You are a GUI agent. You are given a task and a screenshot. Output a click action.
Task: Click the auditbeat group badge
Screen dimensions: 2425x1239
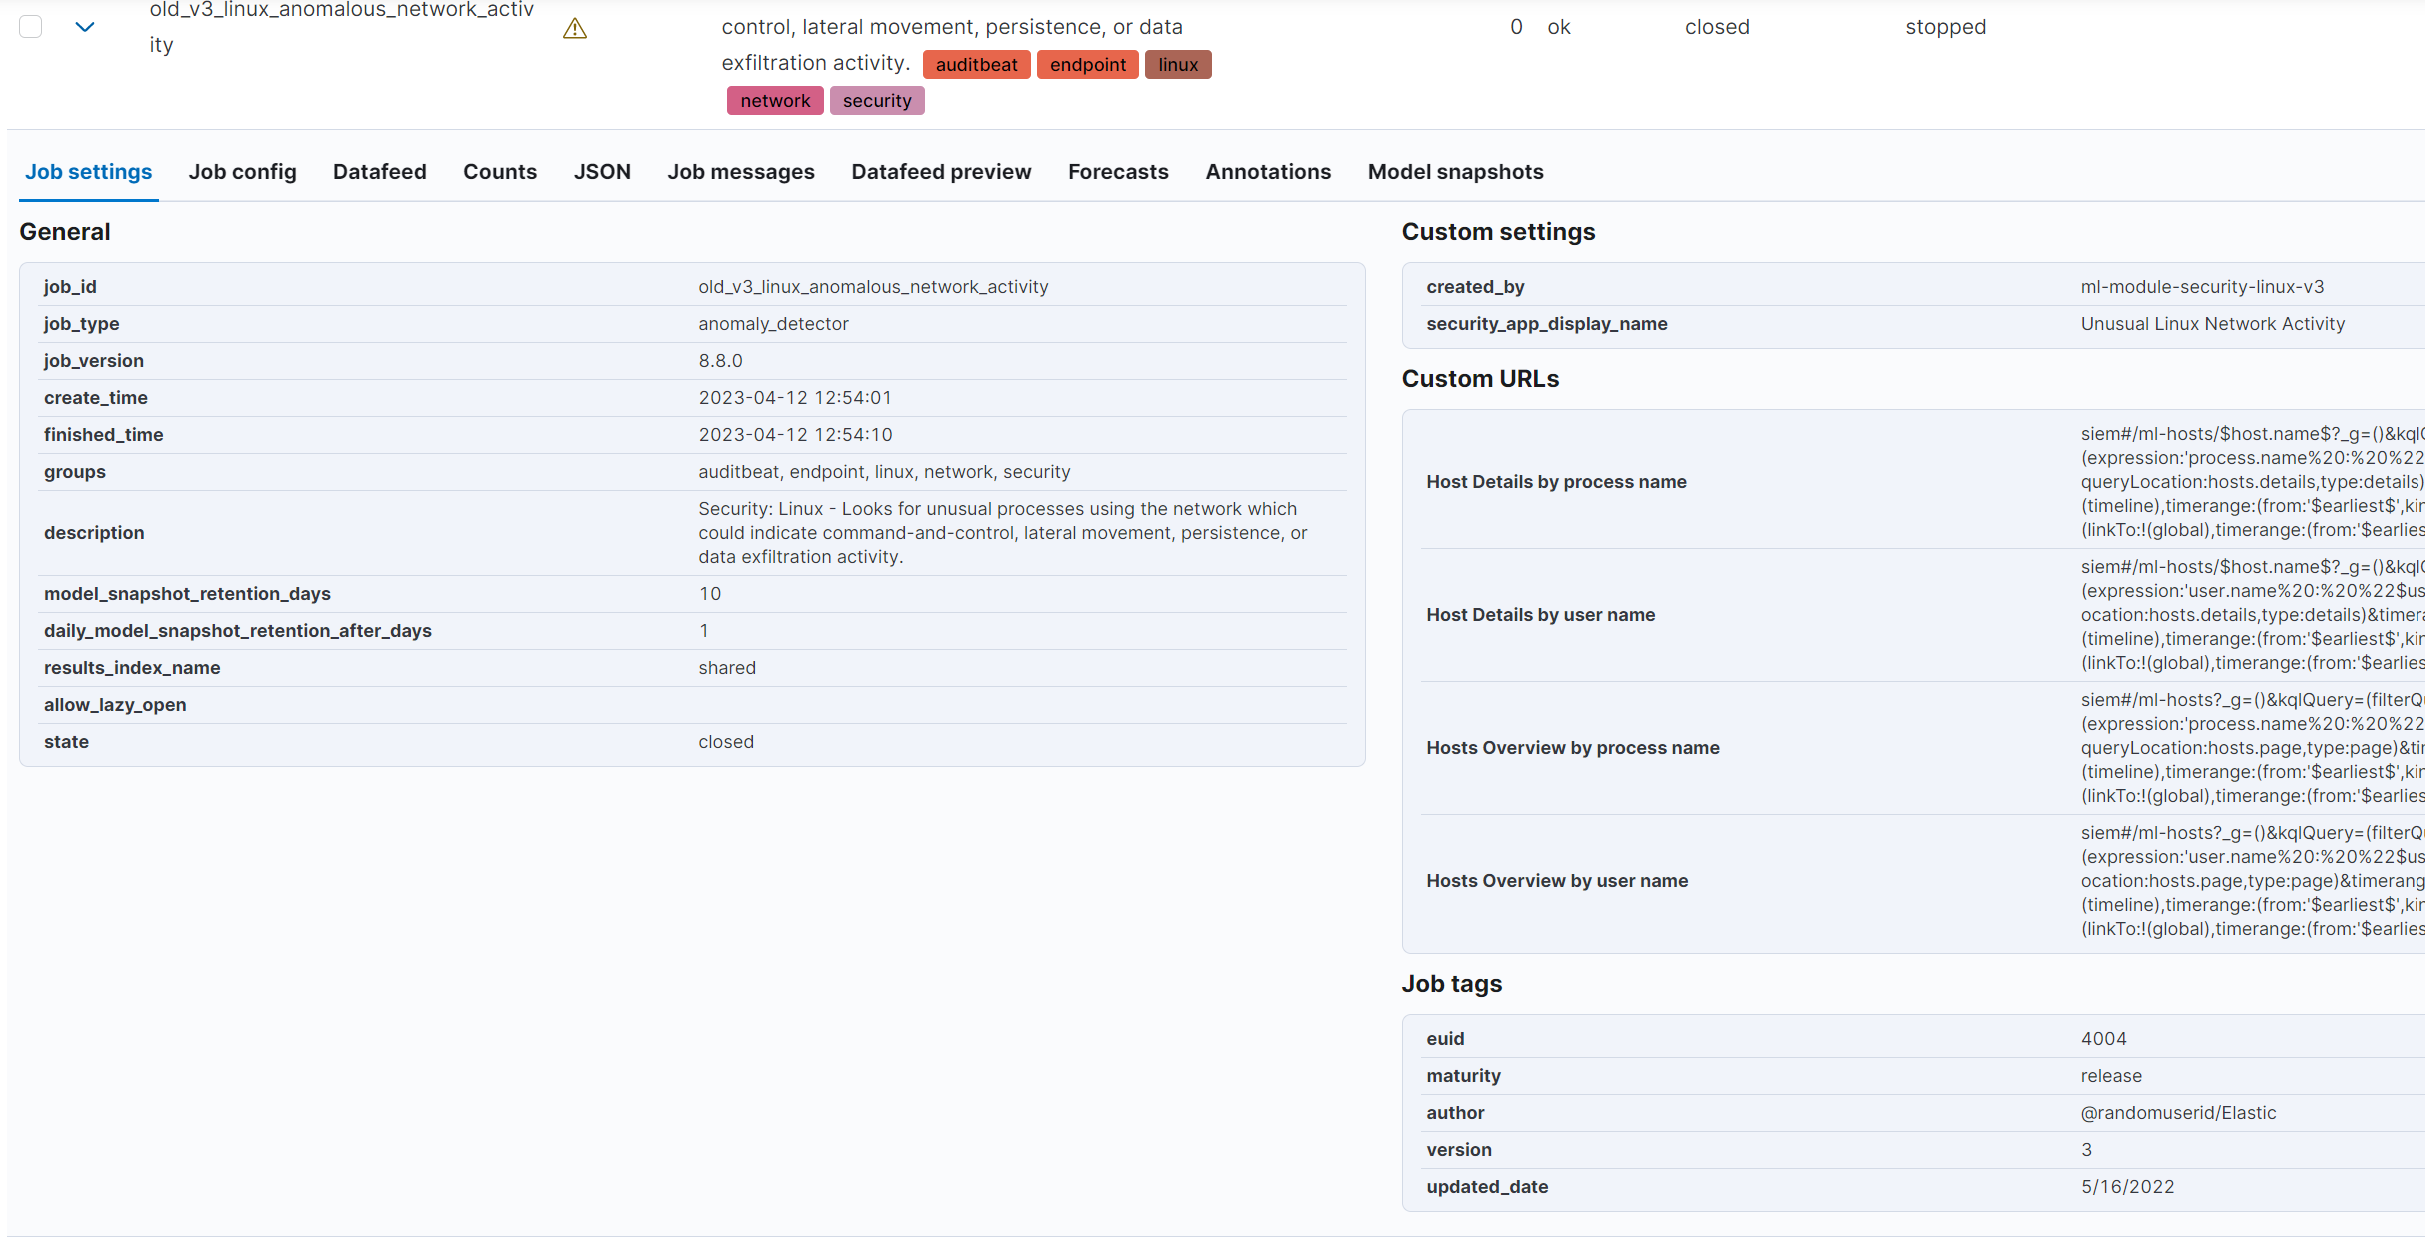pyautogui.click(x=976, y=65)
